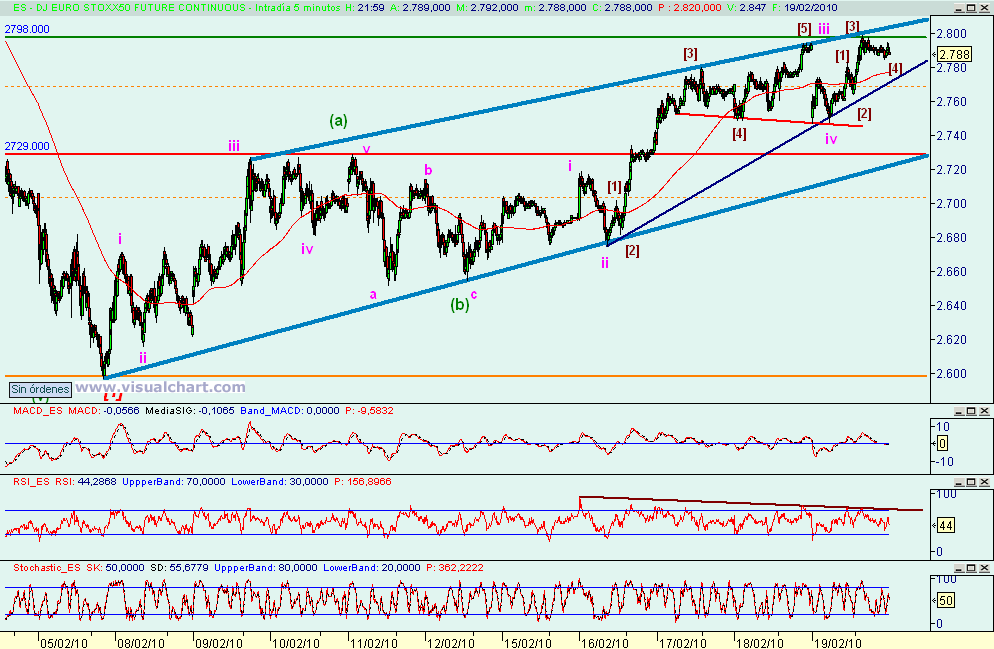Viewport: 994px width, 649px height.
Task: Click the RSI LowerBand: 30,0000 label
Action: [278, 483]
